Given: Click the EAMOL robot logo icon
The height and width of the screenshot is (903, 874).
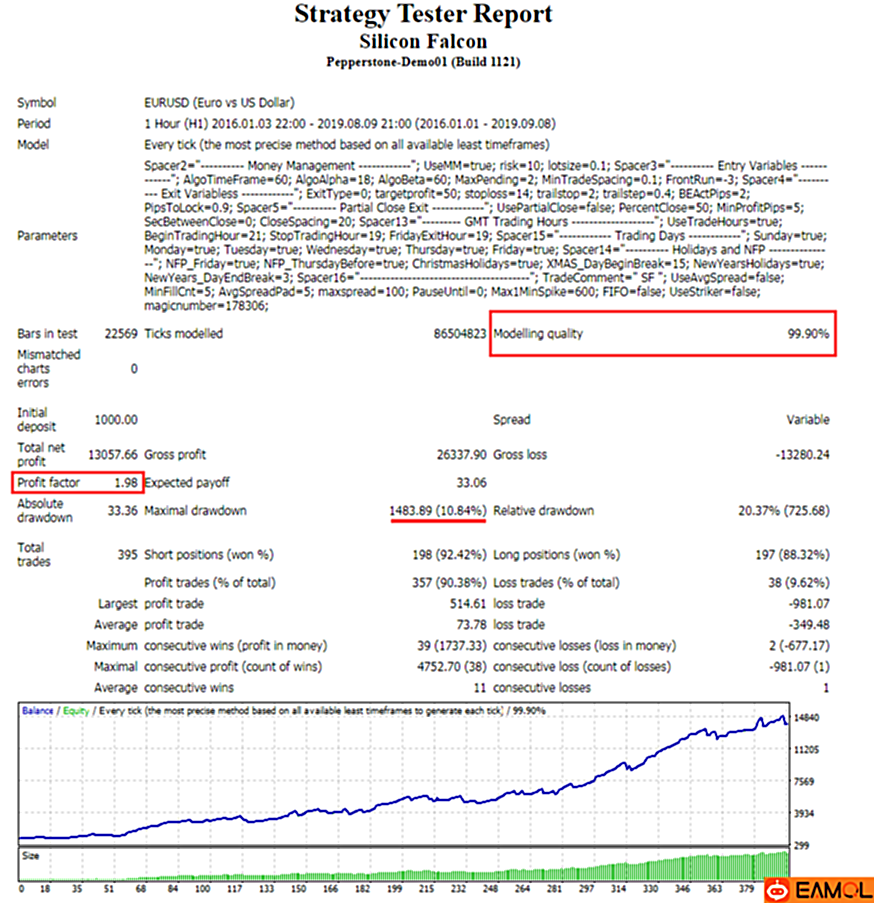Looking at the screenshot, I should point(777,888).
